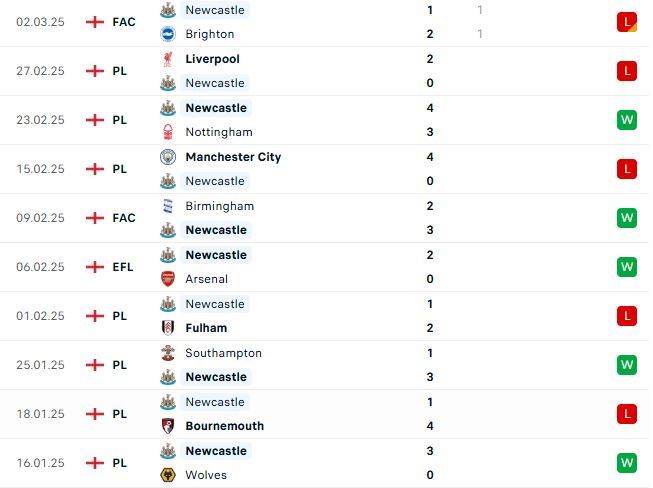Click the Nottingham Forest crest icon
The height and width of the screenshot is (488, 653).
click(x=168, y=132)
